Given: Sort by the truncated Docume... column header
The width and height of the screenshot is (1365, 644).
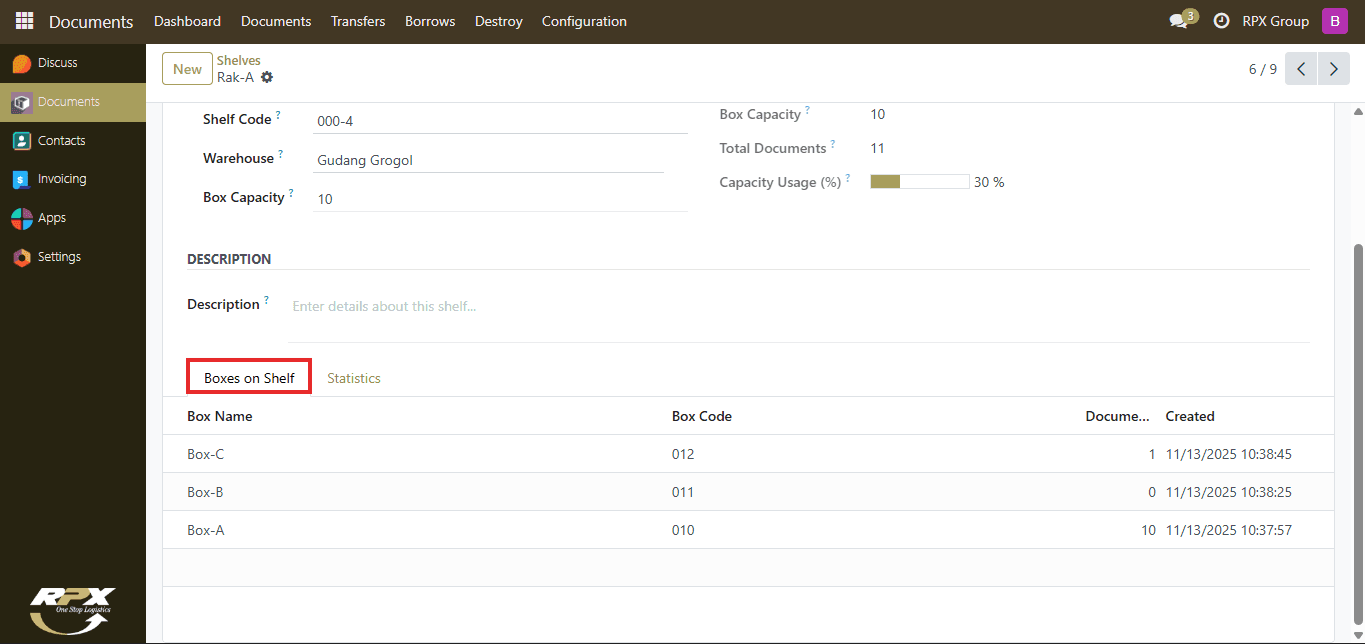Looking at the screenshot, I should (1118, 416).
